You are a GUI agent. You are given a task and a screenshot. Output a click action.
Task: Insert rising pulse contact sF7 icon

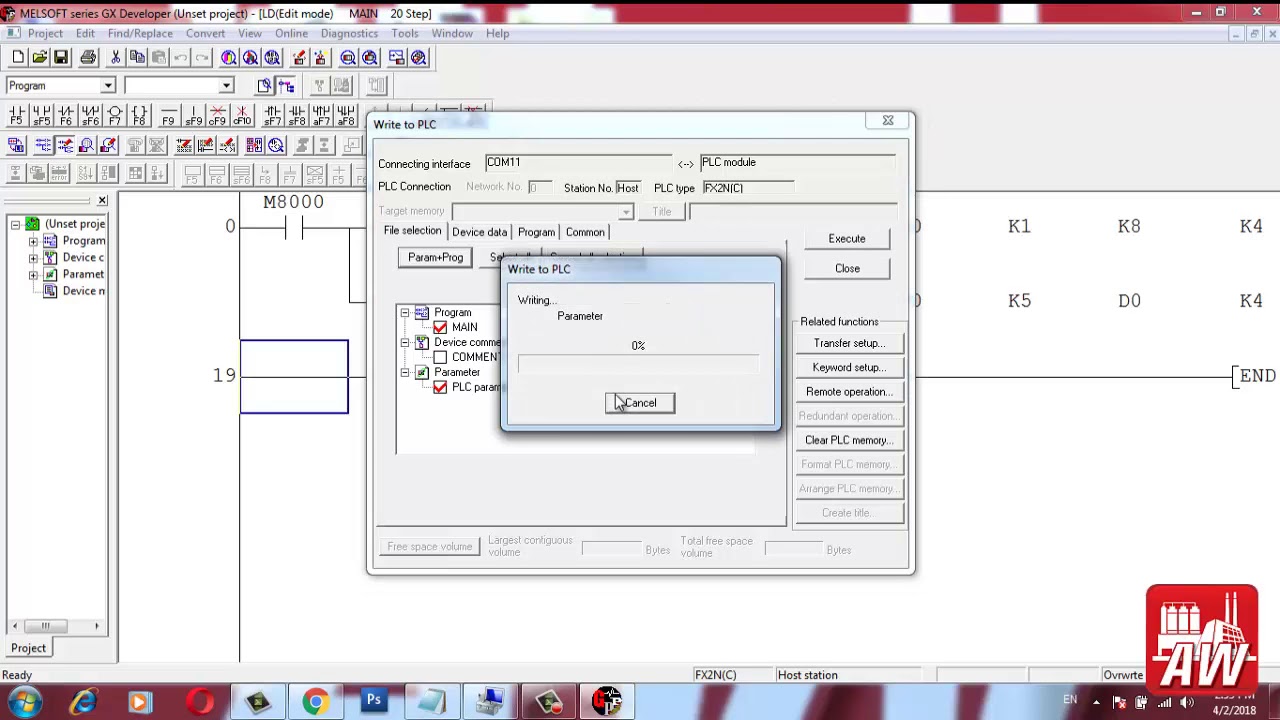point(272,116)
